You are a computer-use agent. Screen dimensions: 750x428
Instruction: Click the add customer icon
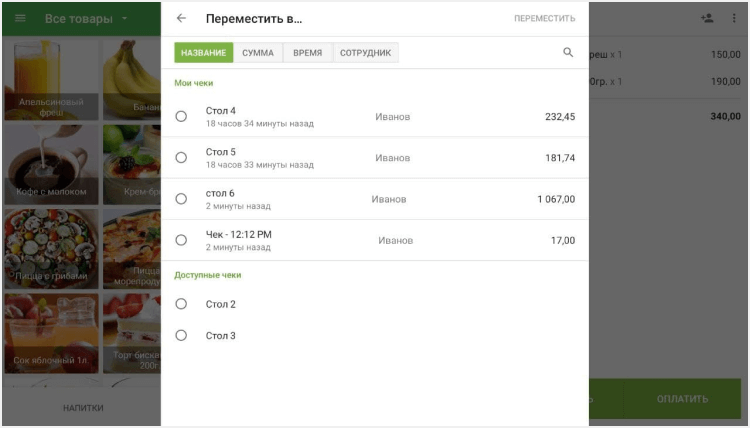[x=707, y=19]
